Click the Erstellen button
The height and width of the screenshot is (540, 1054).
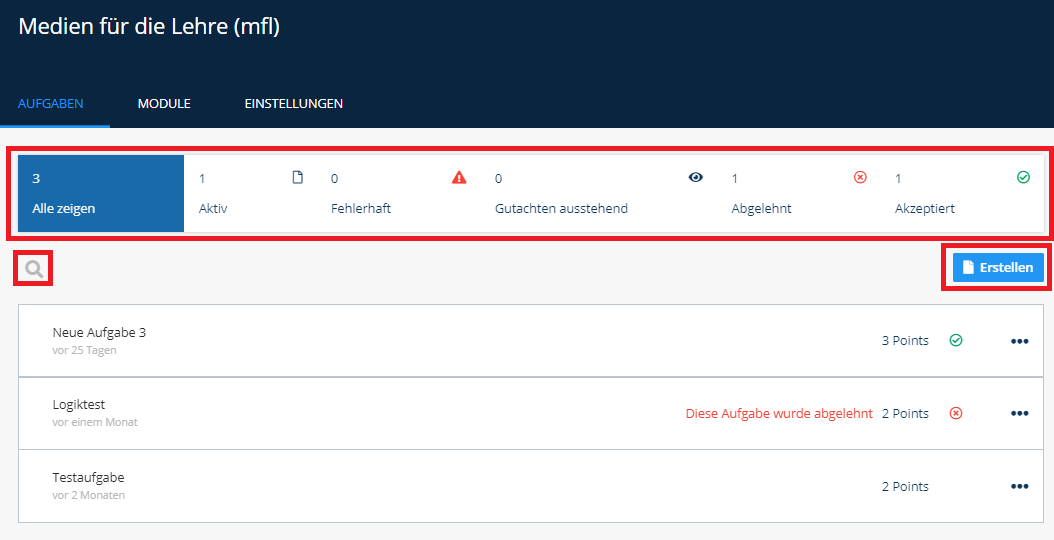998,268
